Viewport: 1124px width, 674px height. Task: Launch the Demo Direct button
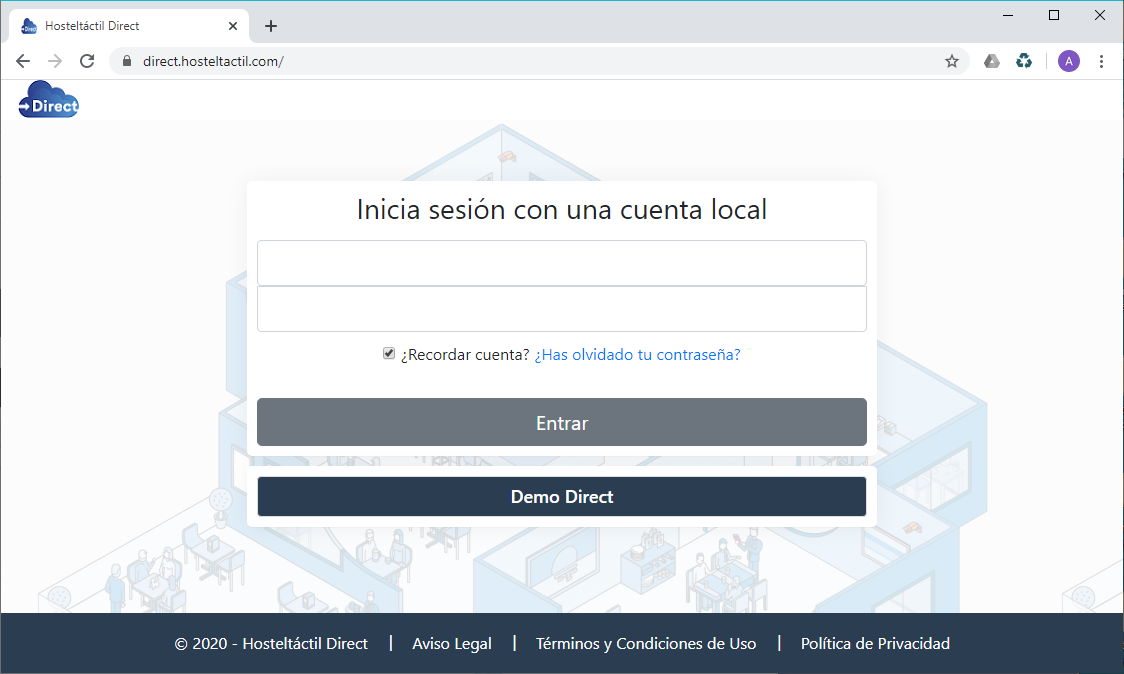point(561,497)
